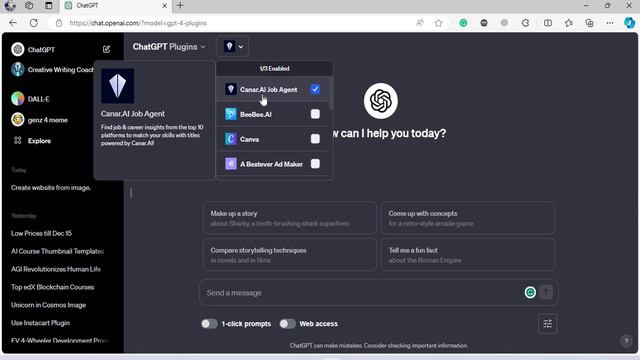Click the green Grammarly extension icon in the toolbar

click(x=463, y=23)
